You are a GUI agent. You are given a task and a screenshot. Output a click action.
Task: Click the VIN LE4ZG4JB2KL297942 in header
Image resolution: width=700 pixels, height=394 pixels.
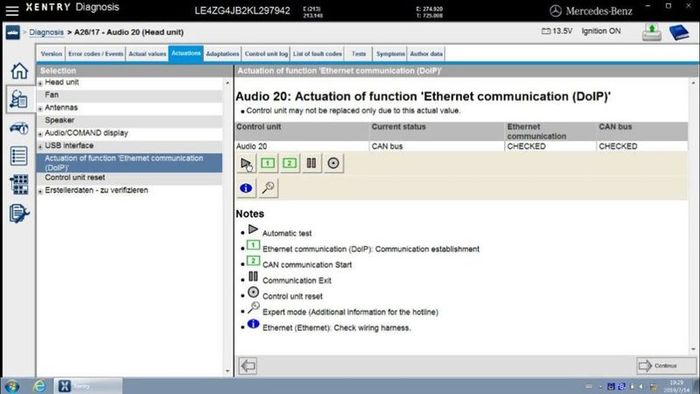pyautogui.click(x=242, y=11)
